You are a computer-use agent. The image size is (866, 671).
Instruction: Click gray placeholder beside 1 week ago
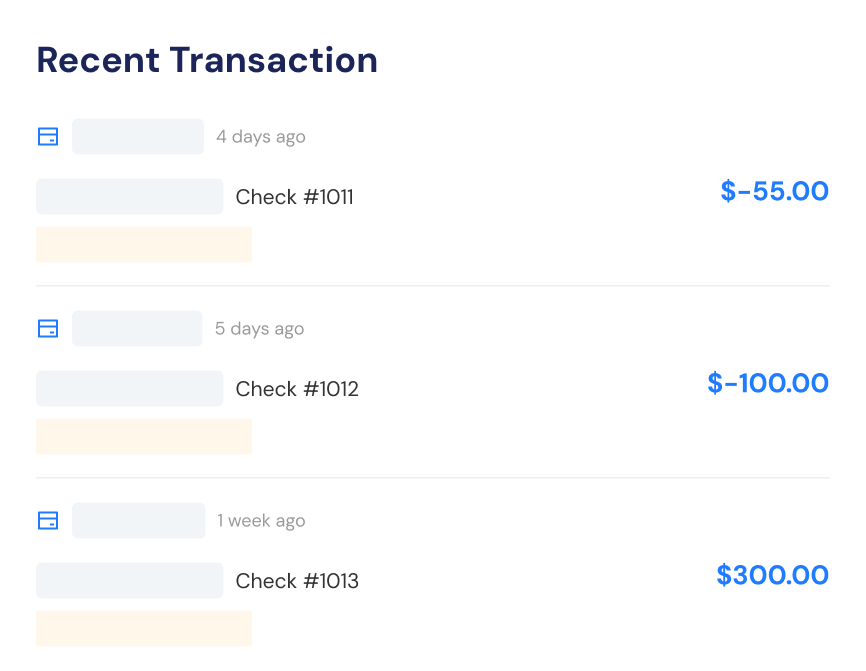[x=139, y=520]
